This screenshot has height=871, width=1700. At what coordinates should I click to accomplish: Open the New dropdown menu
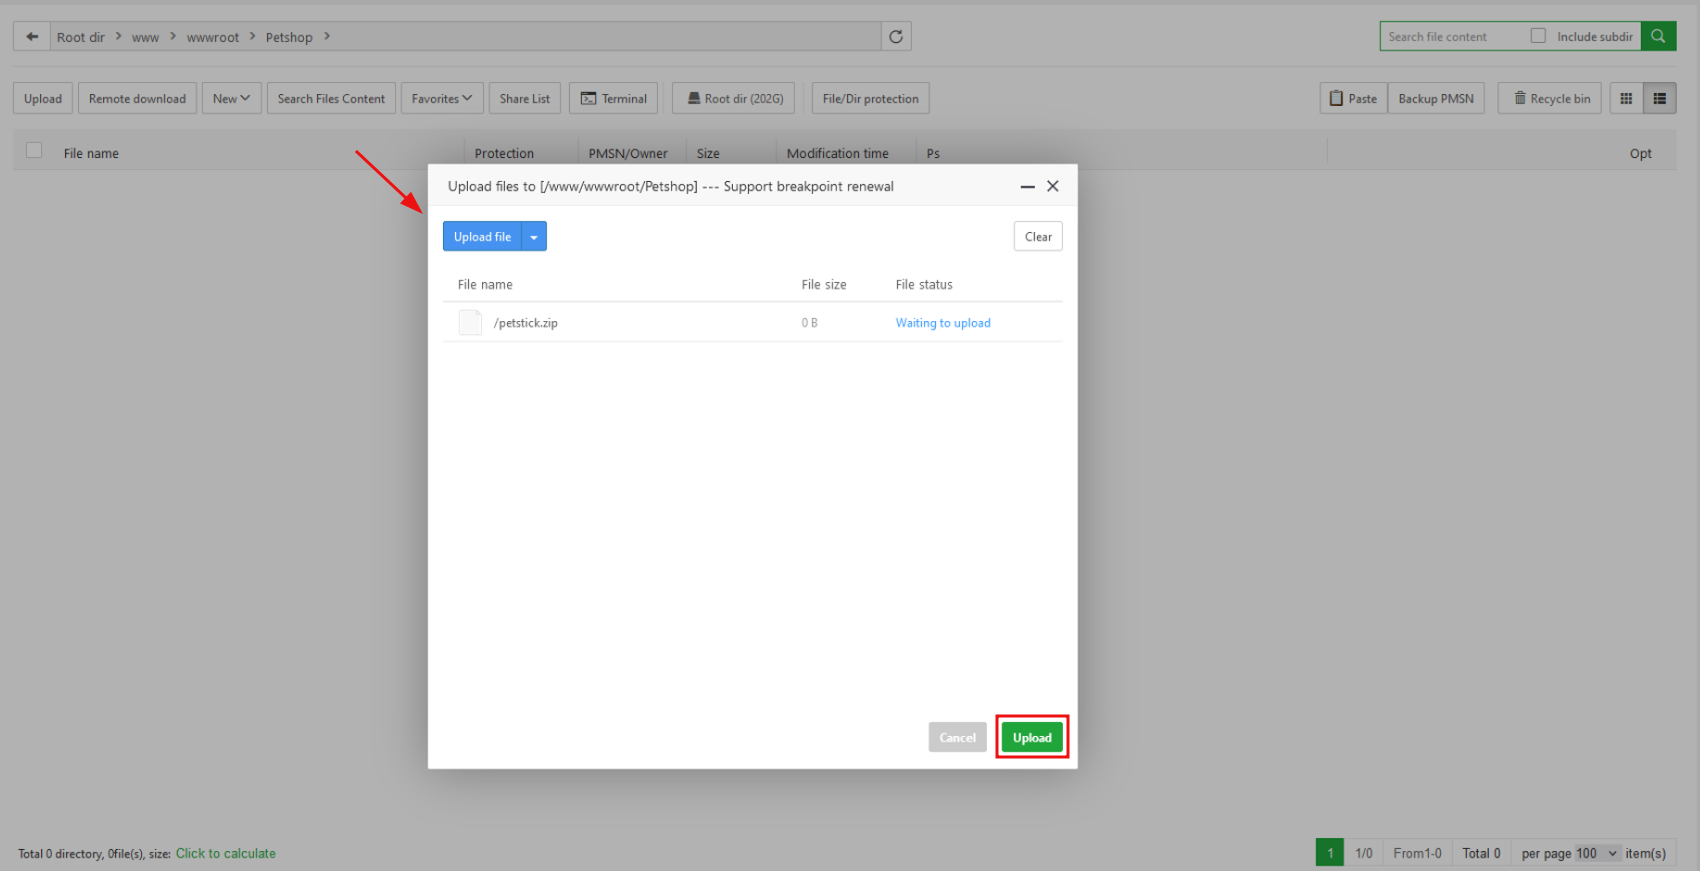click(x=231, y=99)
